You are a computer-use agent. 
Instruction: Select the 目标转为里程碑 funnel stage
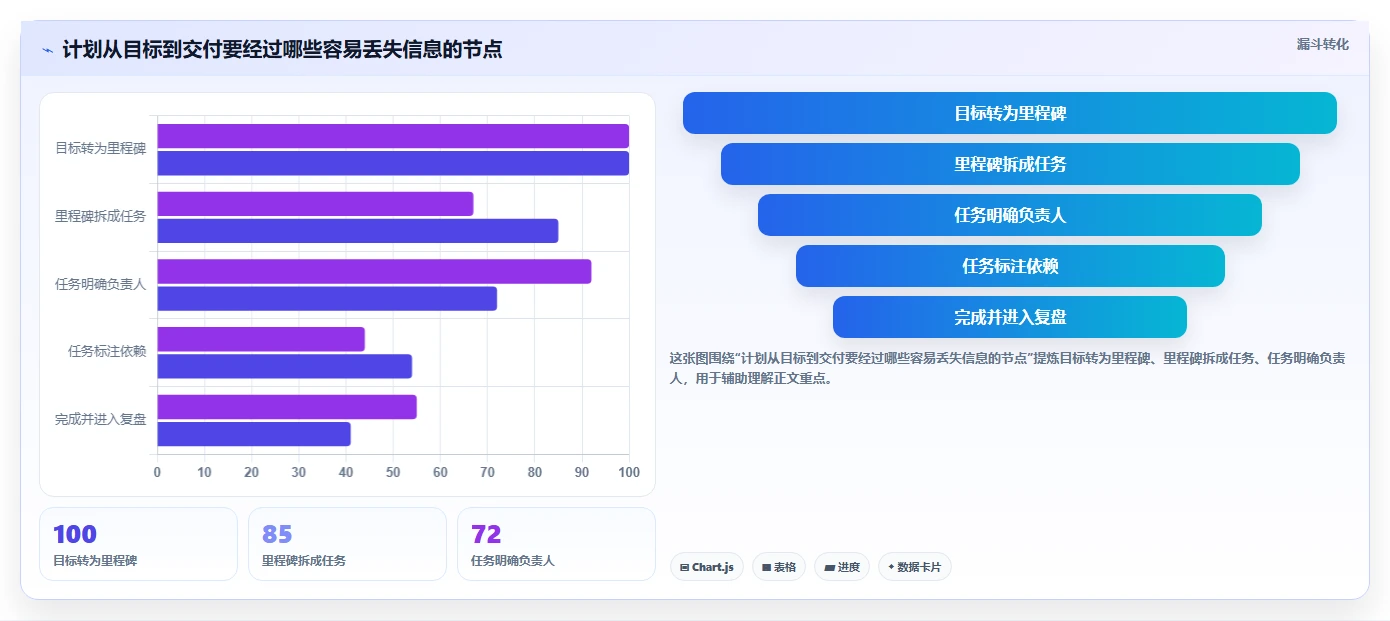[1009, 113]
